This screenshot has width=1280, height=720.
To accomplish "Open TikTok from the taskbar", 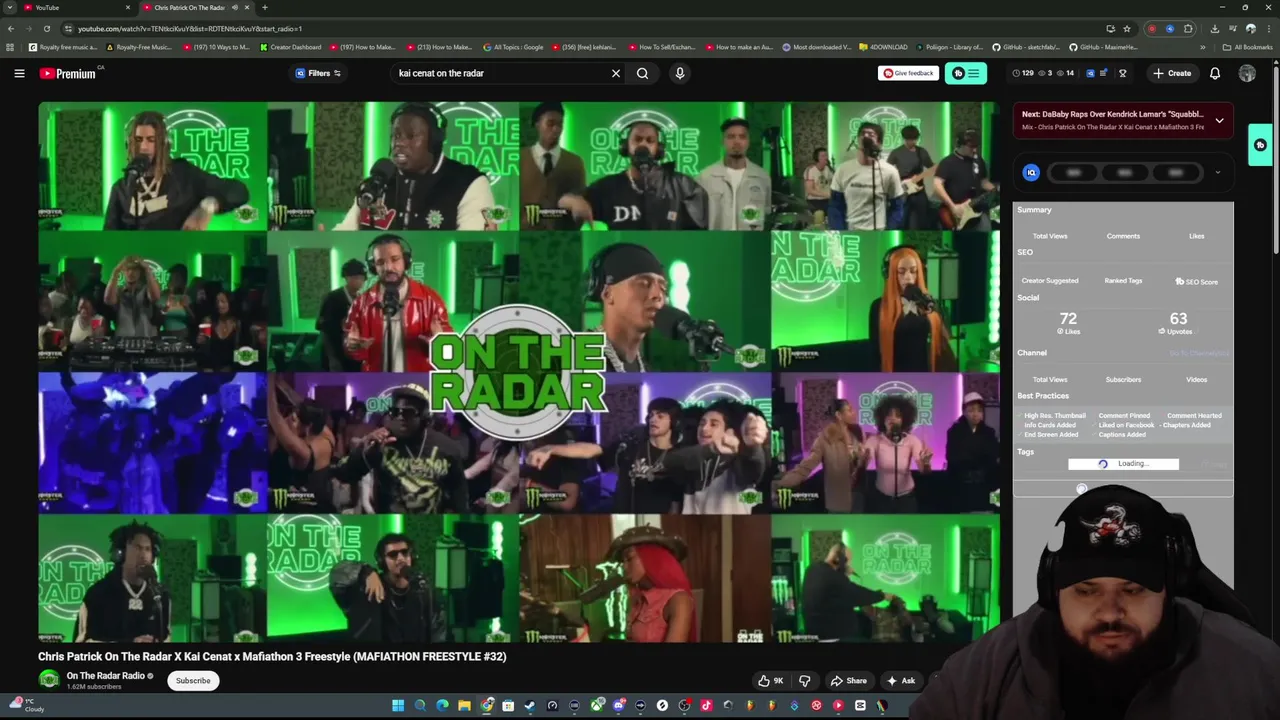I will pos(706,706).
